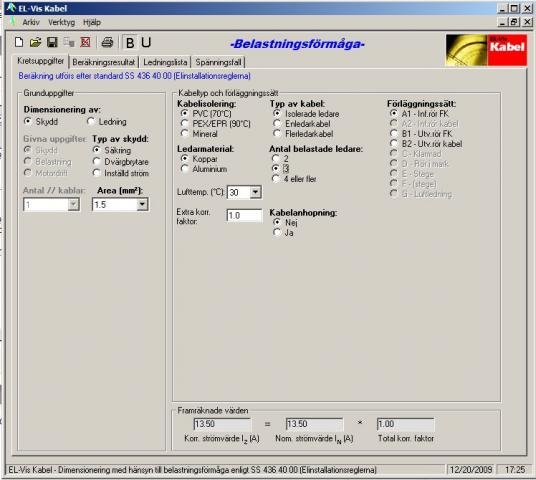The width and height of the screenshot is (536, 480).
Task: Expand the Antal // kablar dropdown
Action: pyautogui.click(x=73, y=205)
